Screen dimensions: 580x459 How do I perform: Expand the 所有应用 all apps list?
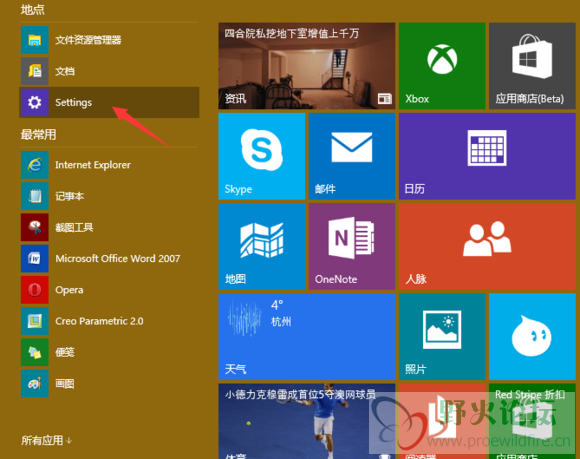pos(46,441)
